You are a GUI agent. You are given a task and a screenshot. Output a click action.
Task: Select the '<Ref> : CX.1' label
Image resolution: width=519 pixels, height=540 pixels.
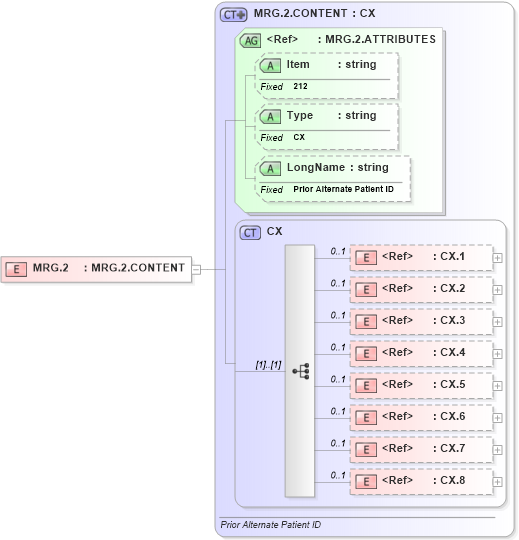pyautogui.click(x=424, y=256)
